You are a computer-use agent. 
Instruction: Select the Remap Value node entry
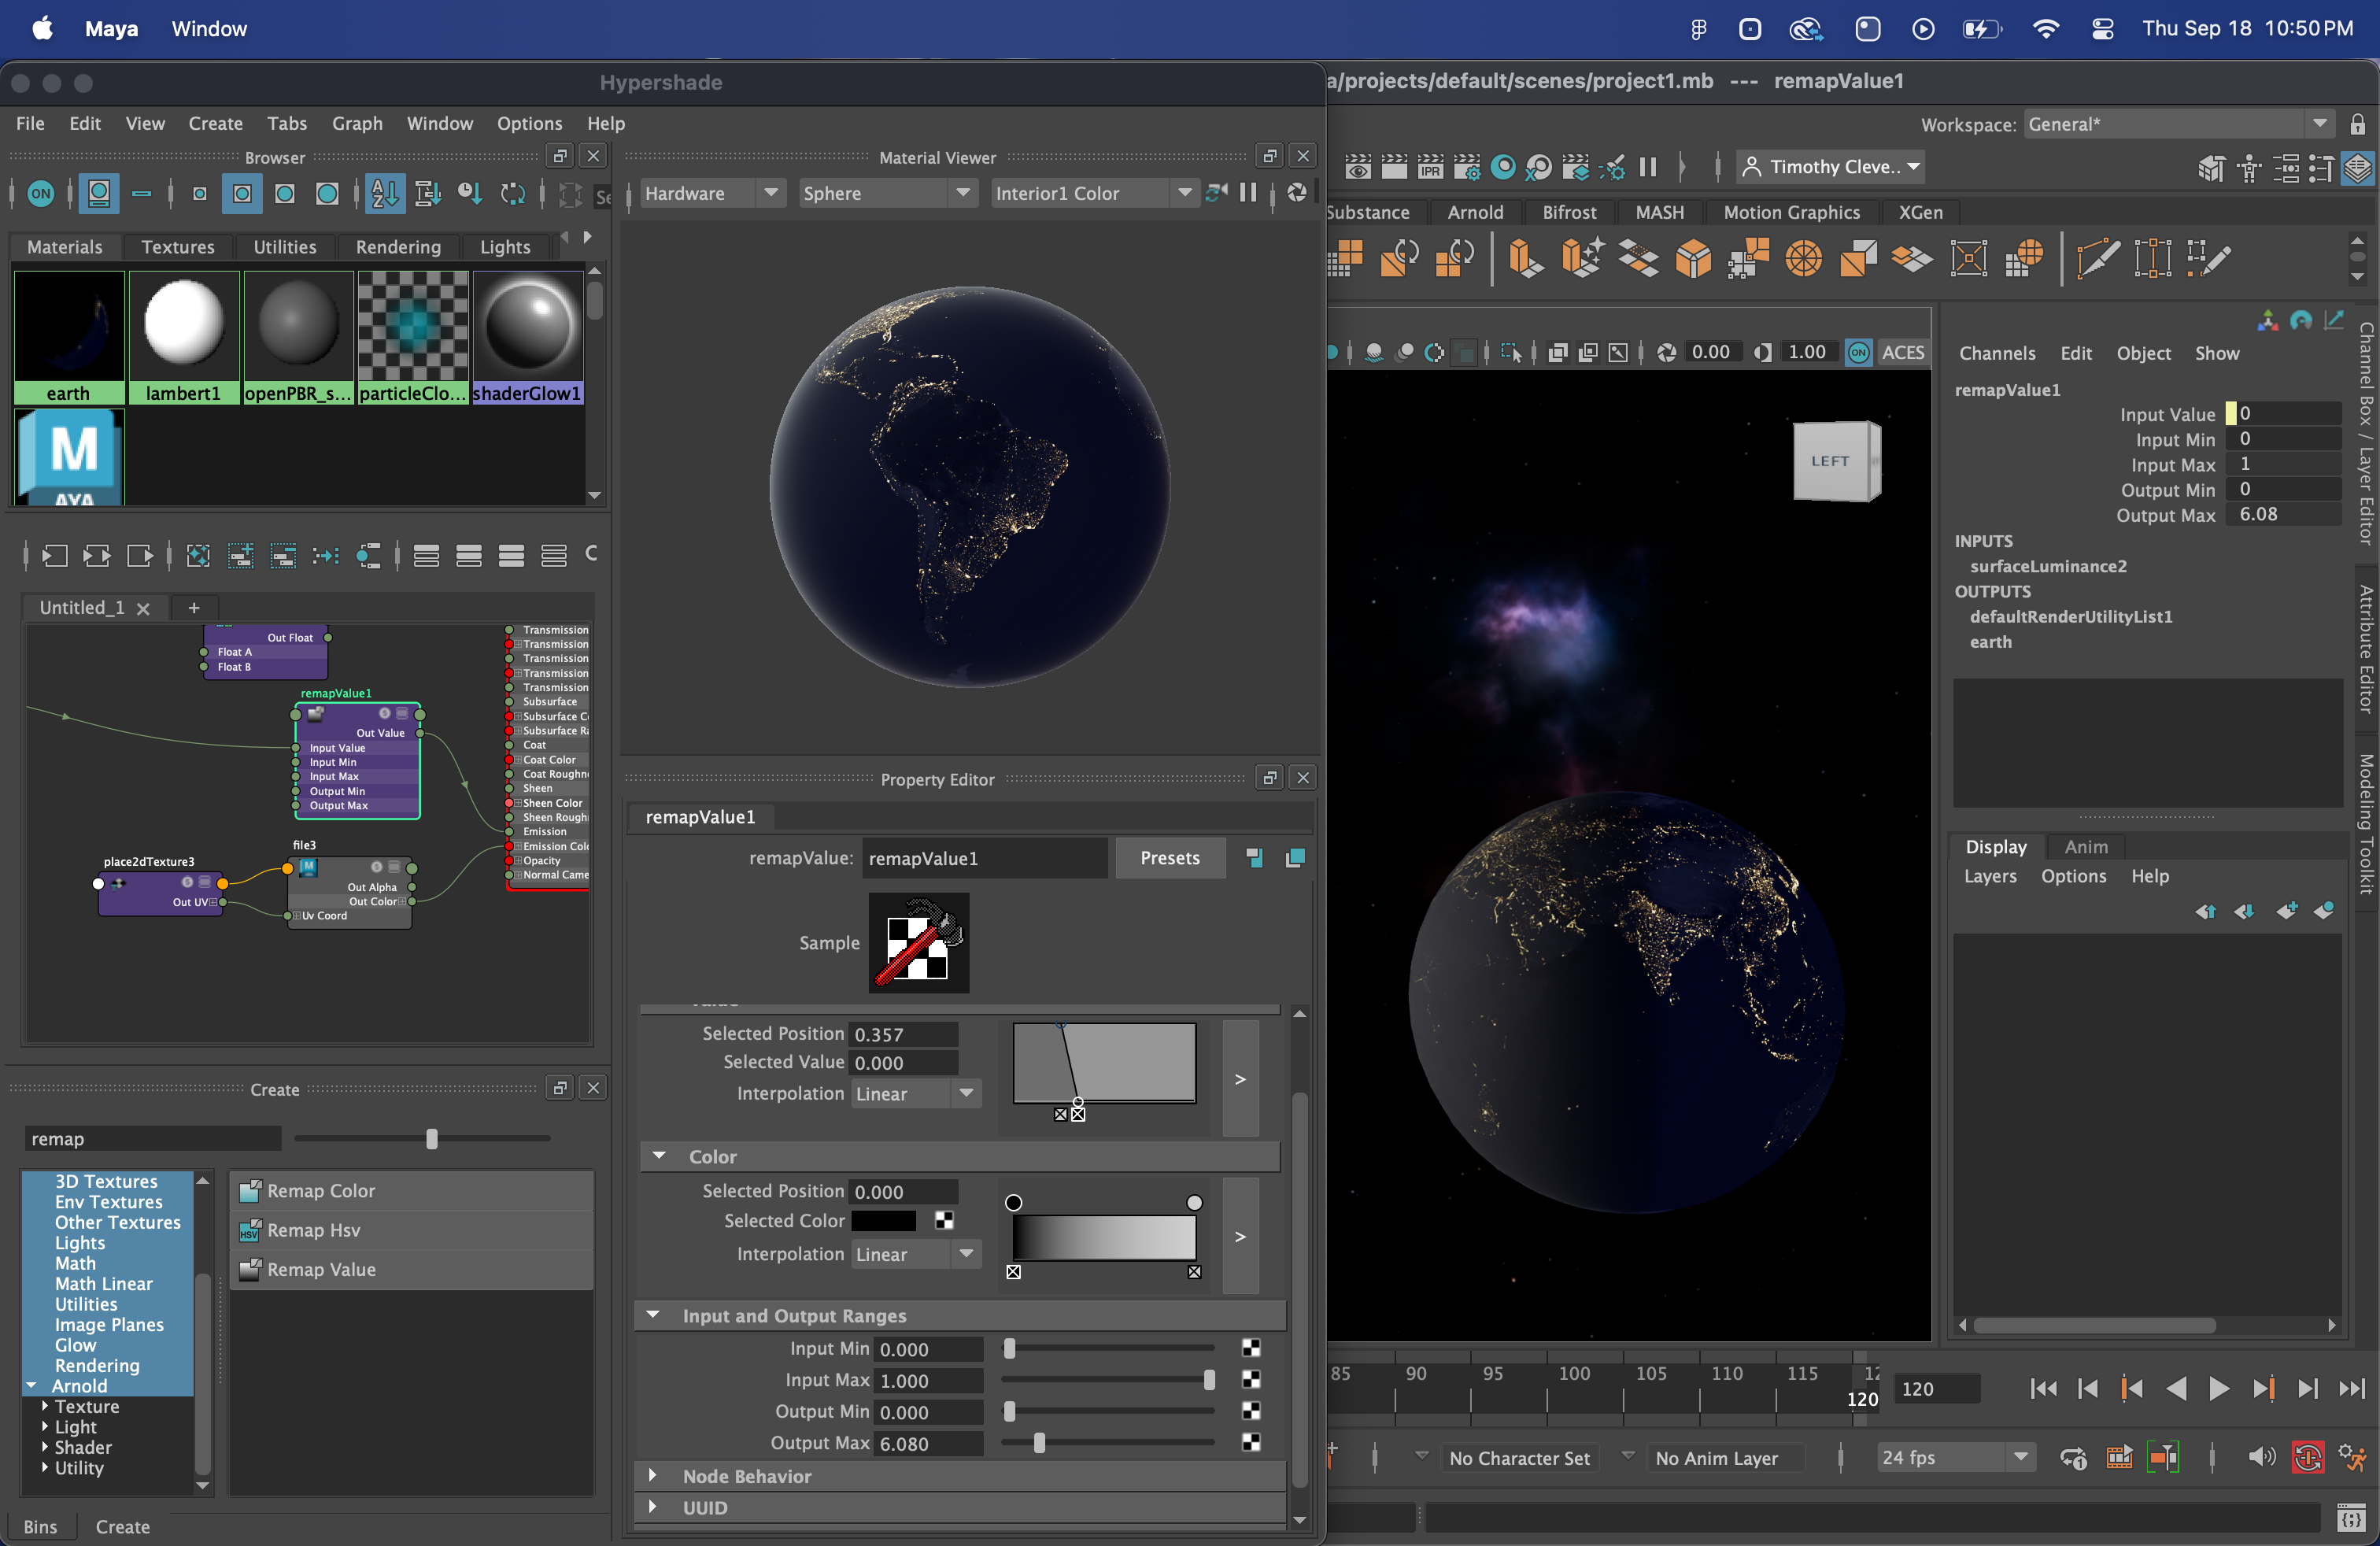pyautogui.click(x=321, y=1270)
